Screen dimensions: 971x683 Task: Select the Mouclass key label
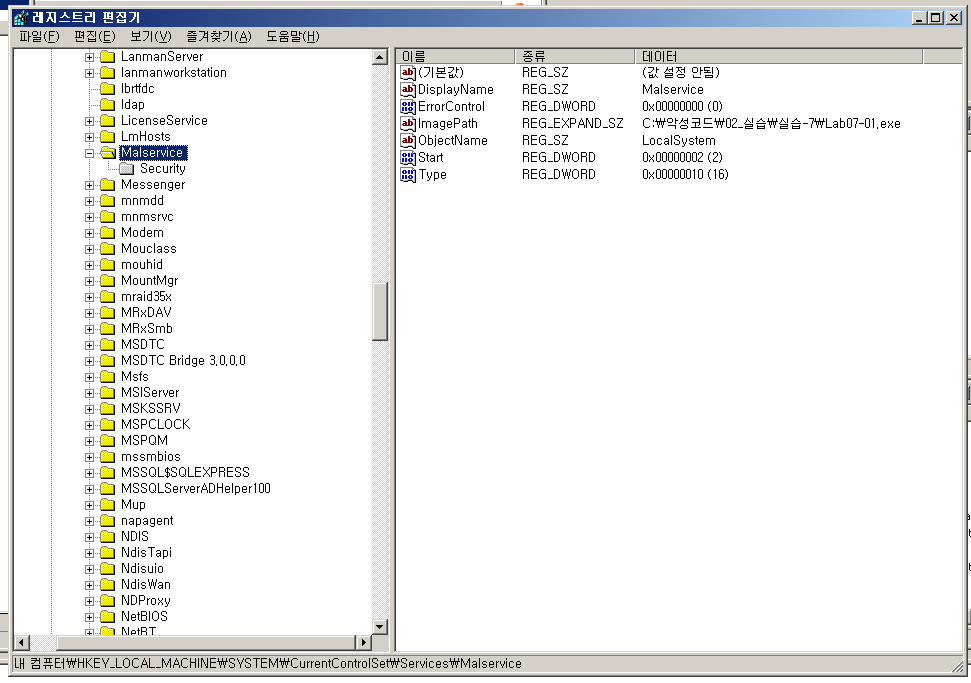(x=149, y=249)
